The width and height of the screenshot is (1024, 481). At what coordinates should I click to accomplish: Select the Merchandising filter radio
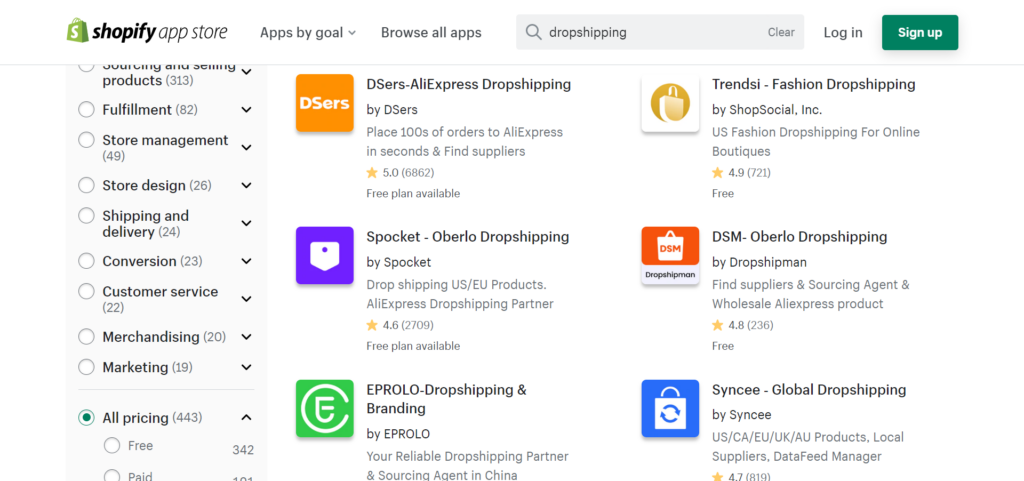click(x=86, y=337)
